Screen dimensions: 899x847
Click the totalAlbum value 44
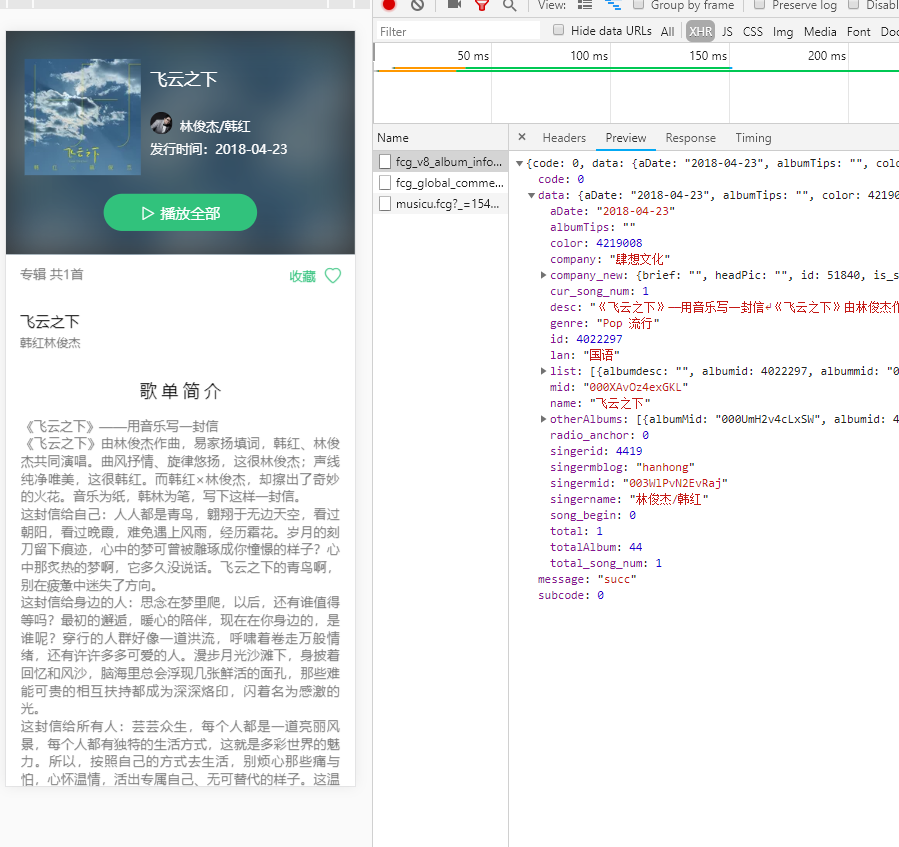[x=635, y=547]
